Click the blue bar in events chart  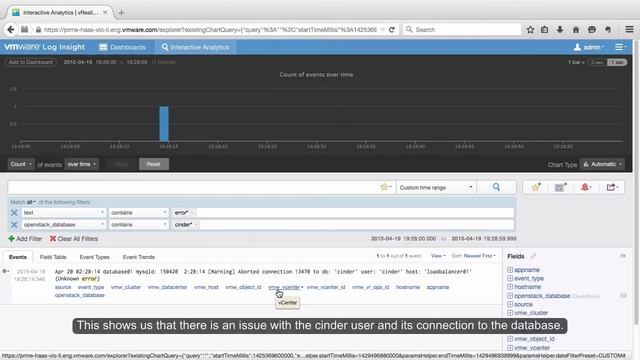164,124
